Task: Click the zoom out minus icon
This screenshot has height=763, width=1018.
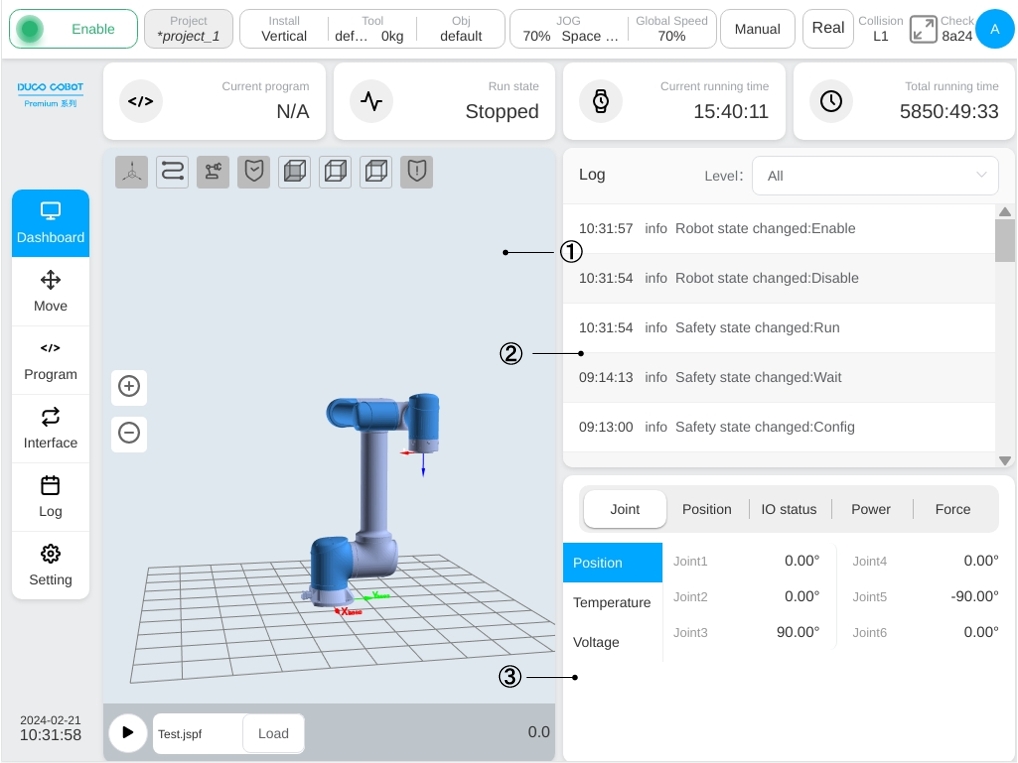Action: coord(129,432)
